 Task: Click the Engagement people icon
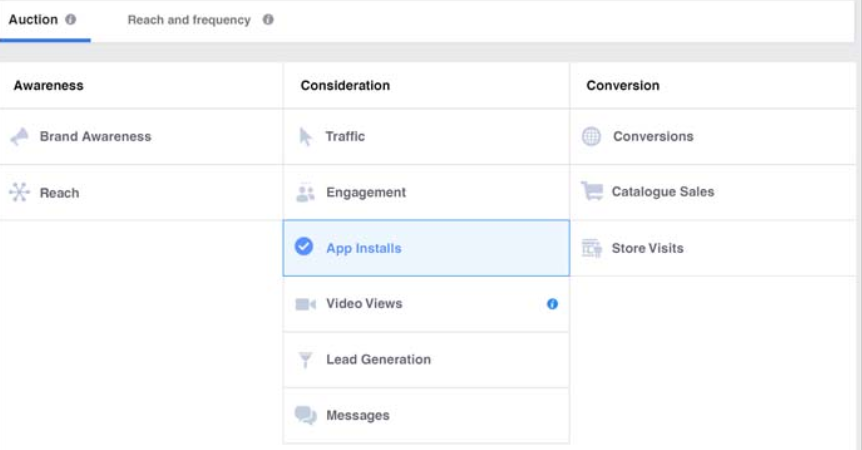[306, 193]
